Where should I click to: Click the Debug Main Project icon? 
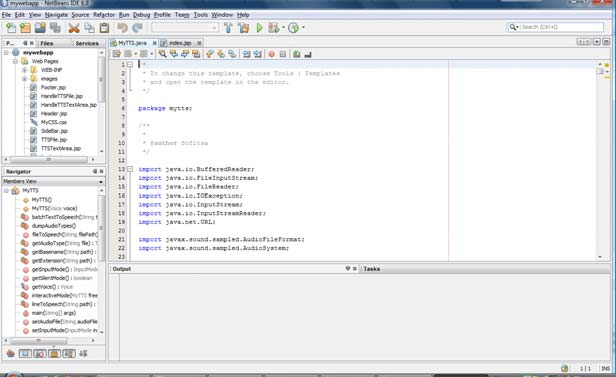coord(273,27)
